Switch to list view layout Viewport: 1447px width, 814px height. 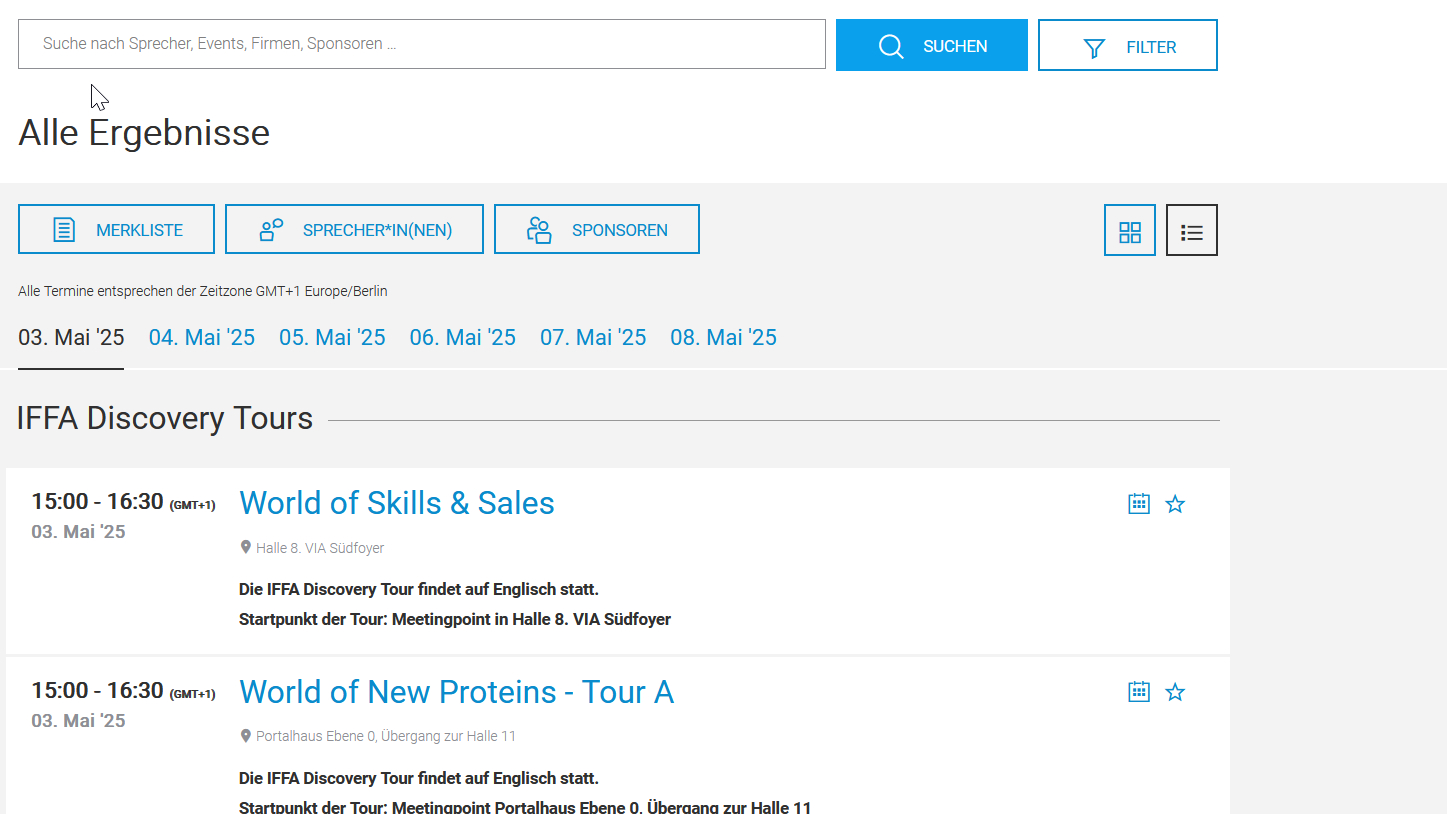point(1191,230)
